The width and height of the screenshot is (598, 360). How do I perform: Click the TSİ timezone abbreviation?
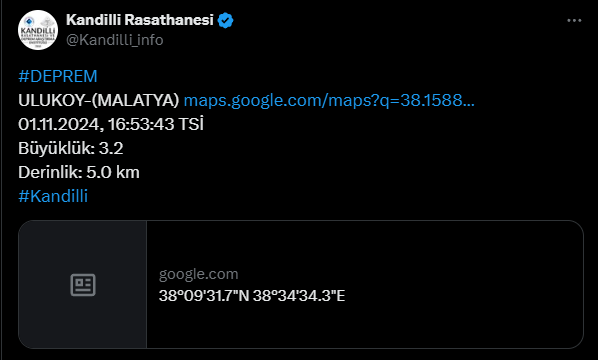coord(191,124)
